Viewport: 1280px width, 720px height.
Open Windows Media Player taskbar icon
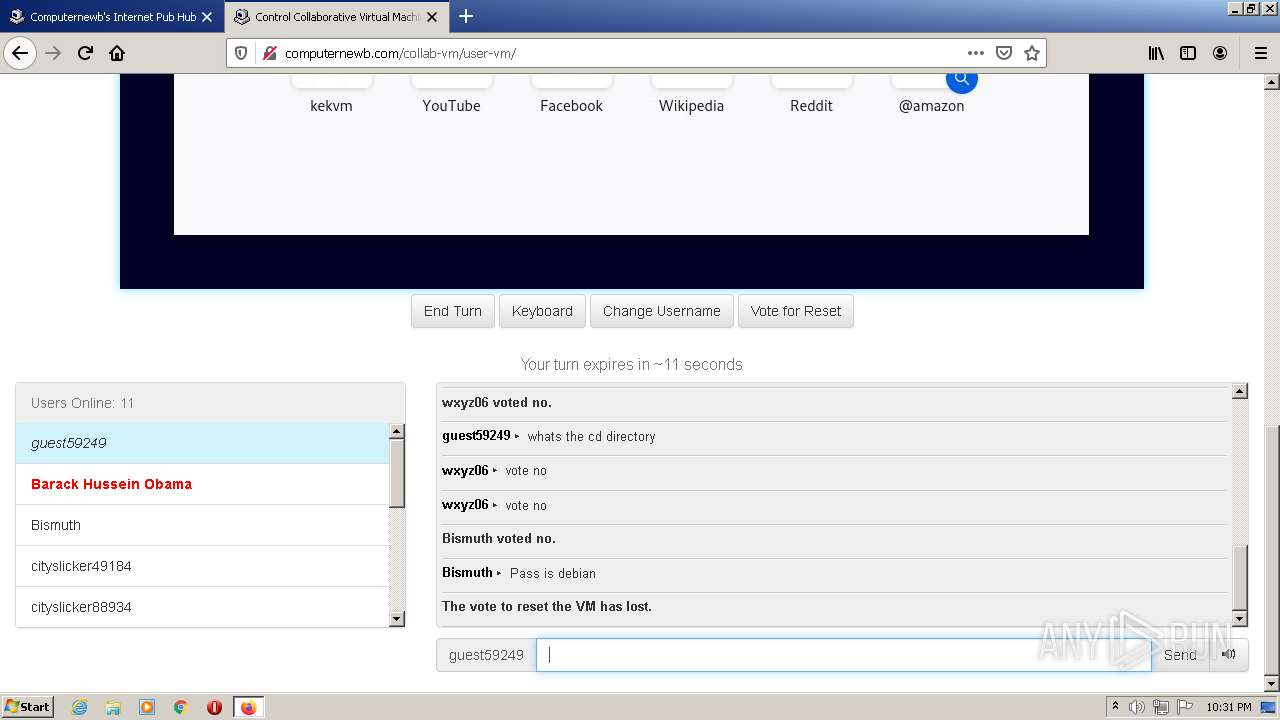tap(147, 707)
